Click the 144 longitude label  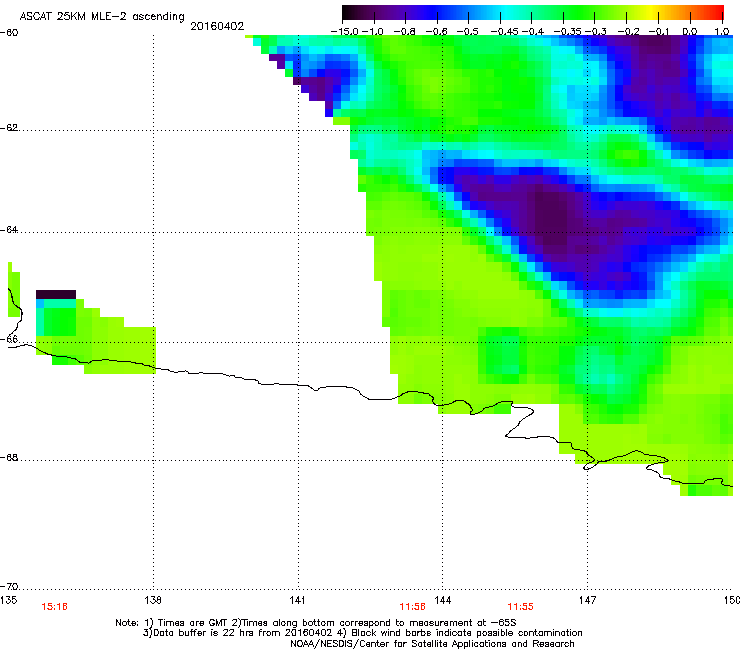click(x=442, y=600)
